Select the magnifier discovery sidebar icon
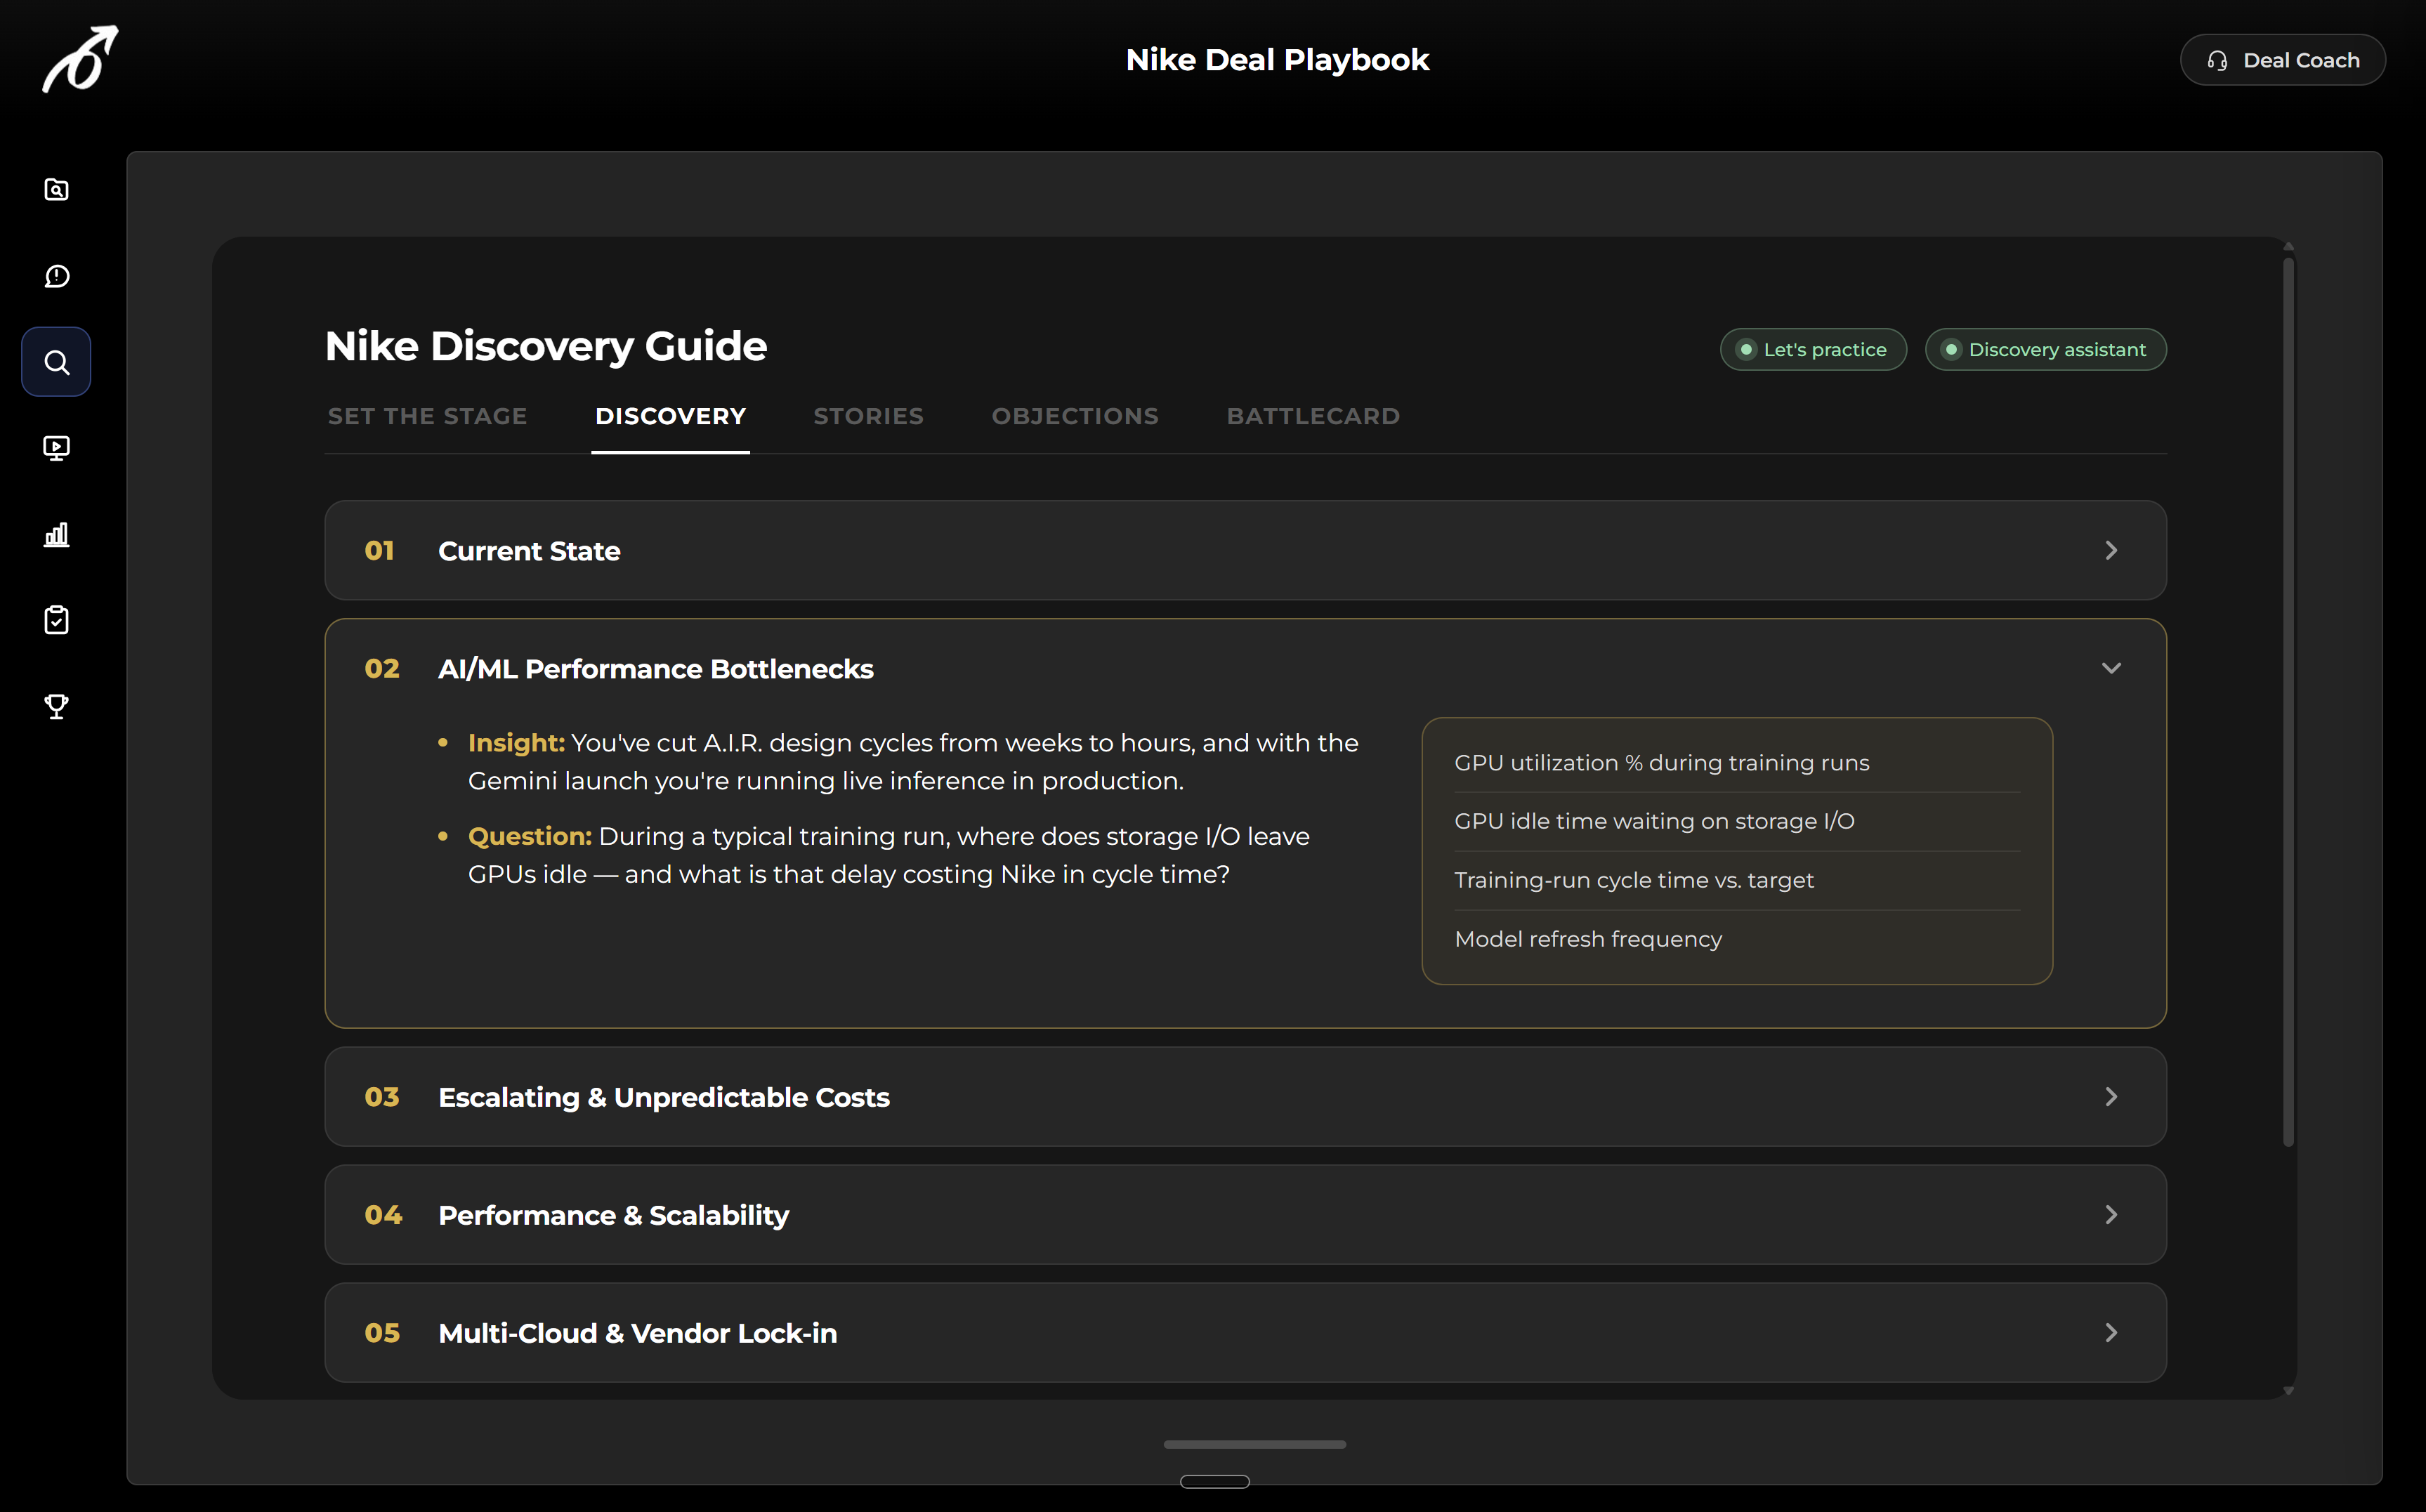The width and height of the screenshot is (2426, 1512). (57, 362)
